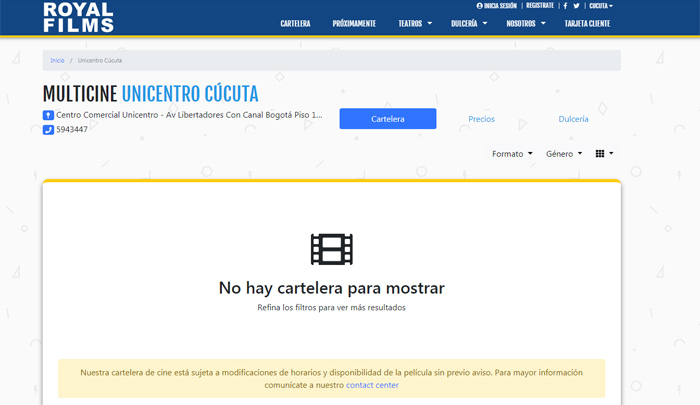Expand the Teatros menu
700x405 pixels.
click(x=415, y=23)
